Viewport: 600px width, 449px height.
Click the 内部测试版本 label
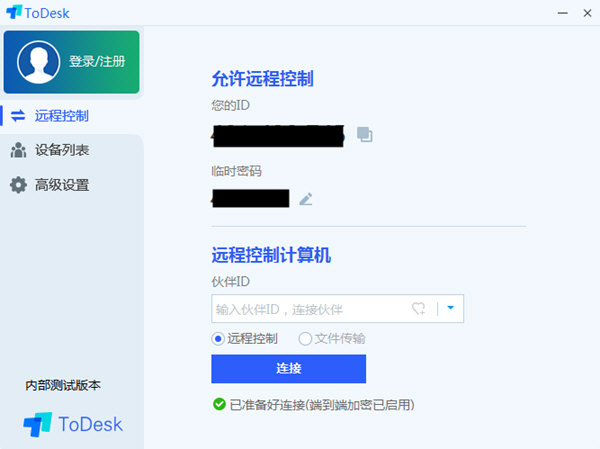coord(63,385)
